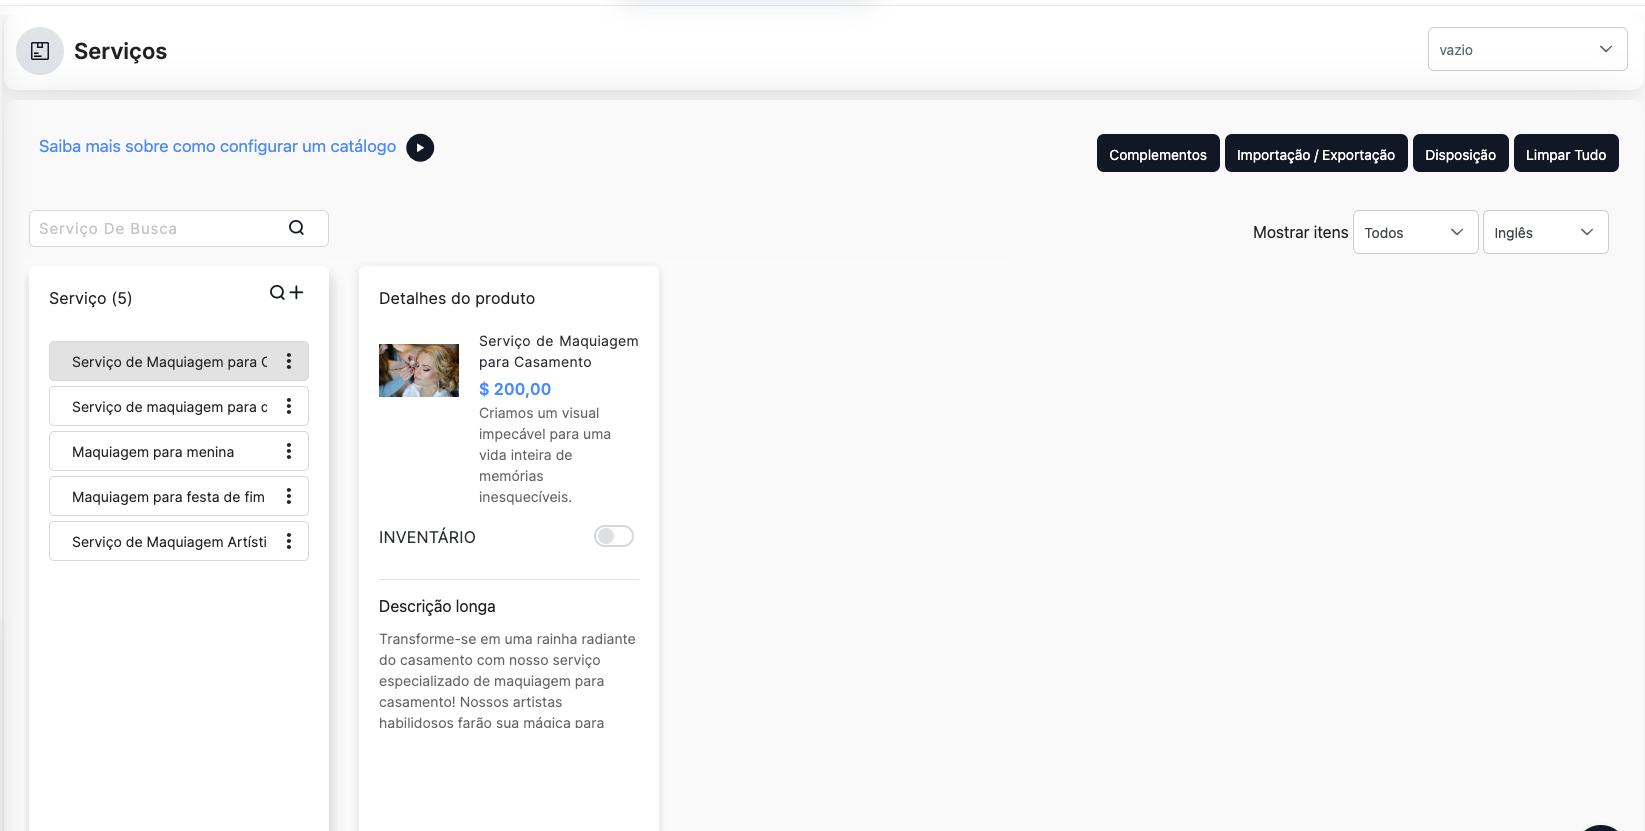Click the 'Serviços' page title

click(120, 51)
